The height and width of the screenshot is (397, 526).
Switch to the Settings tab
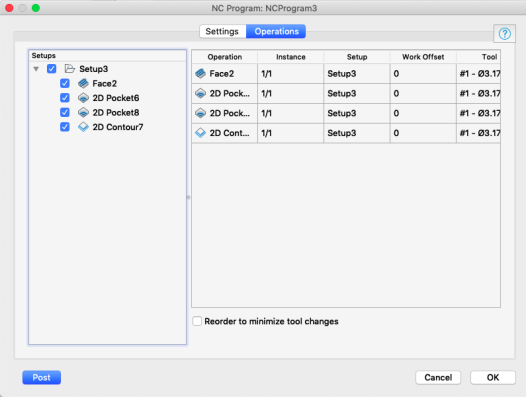coord(222,31)
